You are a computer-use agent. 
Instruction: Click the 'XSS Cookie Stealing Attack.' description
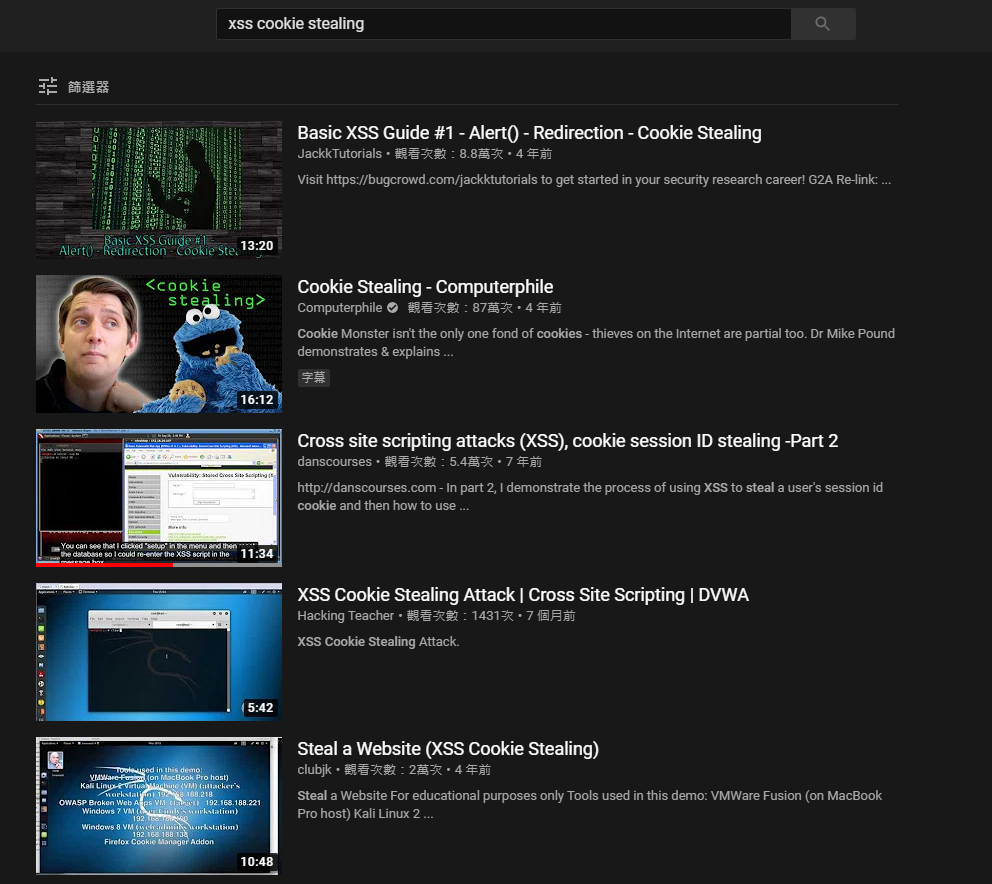378,642
